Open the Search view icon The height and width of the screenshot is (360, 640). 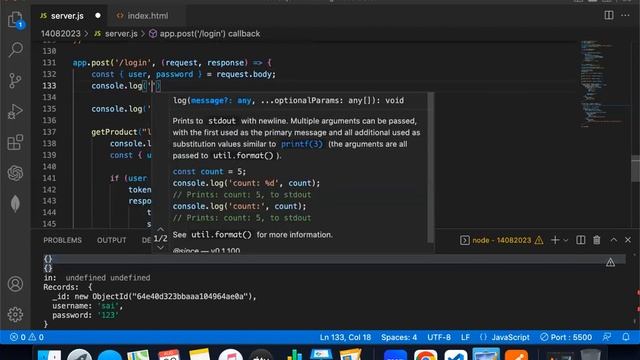[16, 50]
